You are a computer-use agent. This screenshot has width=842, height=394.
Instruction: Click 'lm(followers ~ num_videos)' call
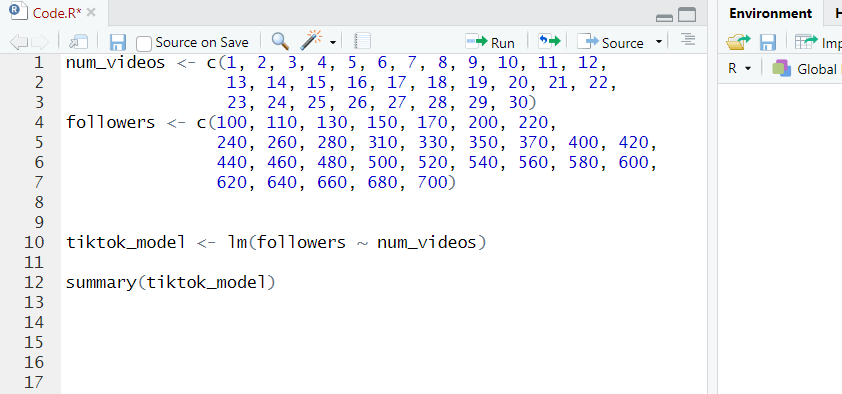pos(357,243)
